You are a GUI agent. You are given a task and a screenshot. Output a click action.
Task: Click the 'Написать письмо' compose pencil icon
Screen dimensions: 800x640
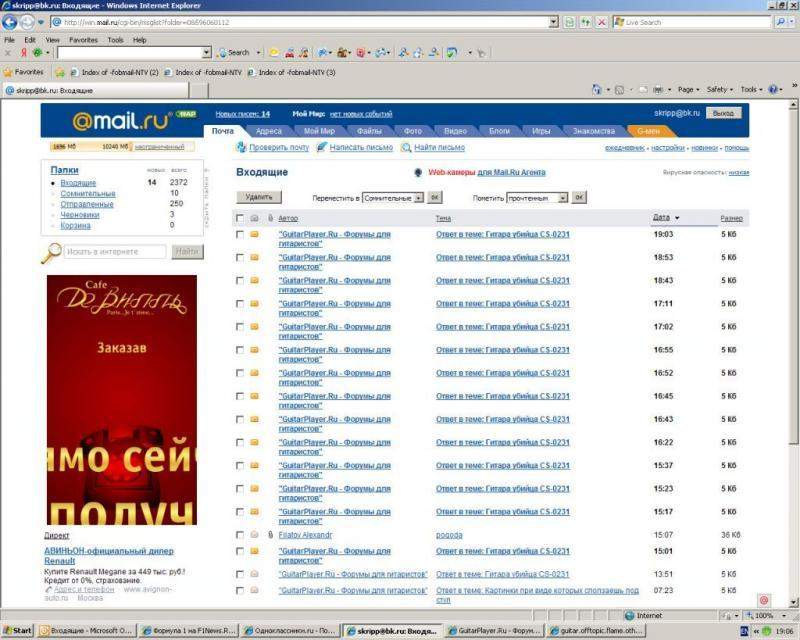[321, 147]
